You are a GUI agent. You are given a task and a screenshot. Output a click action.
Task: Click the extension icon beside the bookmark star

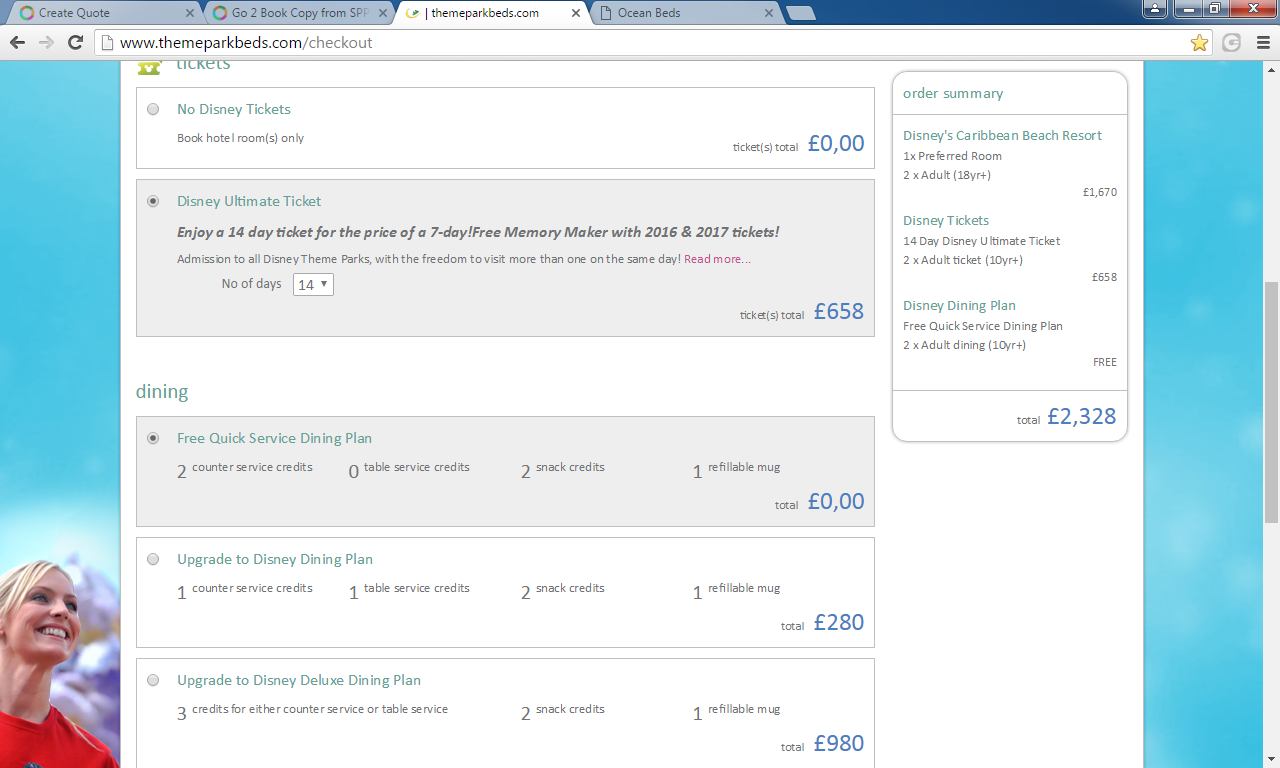click(x=1231, y=42)
